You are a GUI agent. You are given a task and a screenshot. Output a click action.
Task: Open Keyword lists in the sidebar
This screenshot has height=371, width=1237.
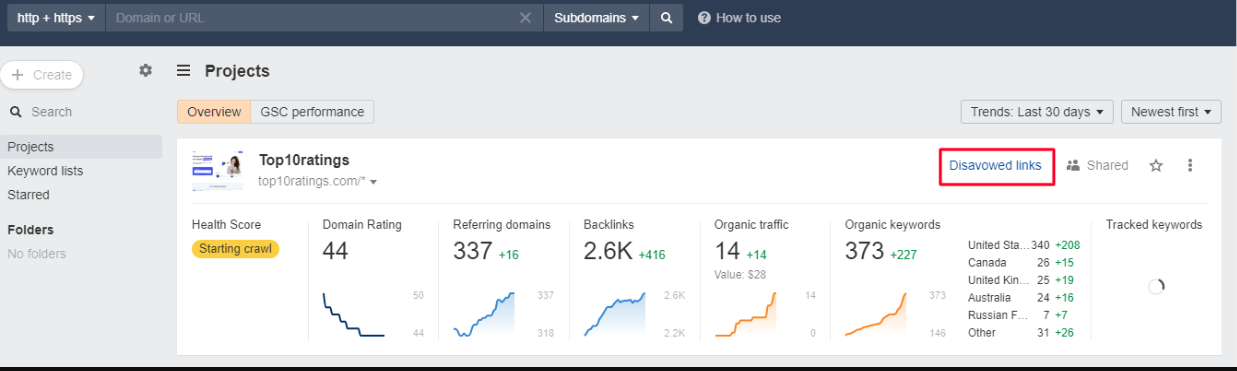pos(45,171)
